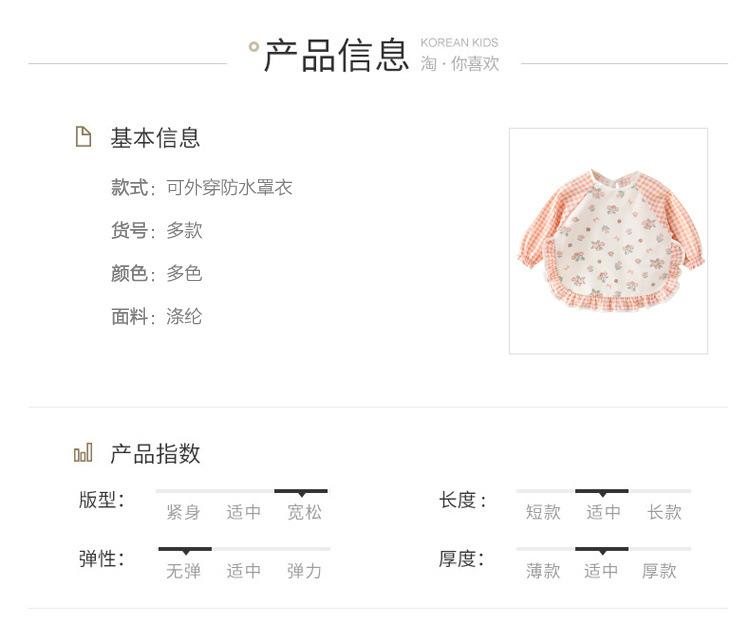The image size is (750, 636).
Task: Choose 短款 option in 长度 row
Action: pos(543,512)
